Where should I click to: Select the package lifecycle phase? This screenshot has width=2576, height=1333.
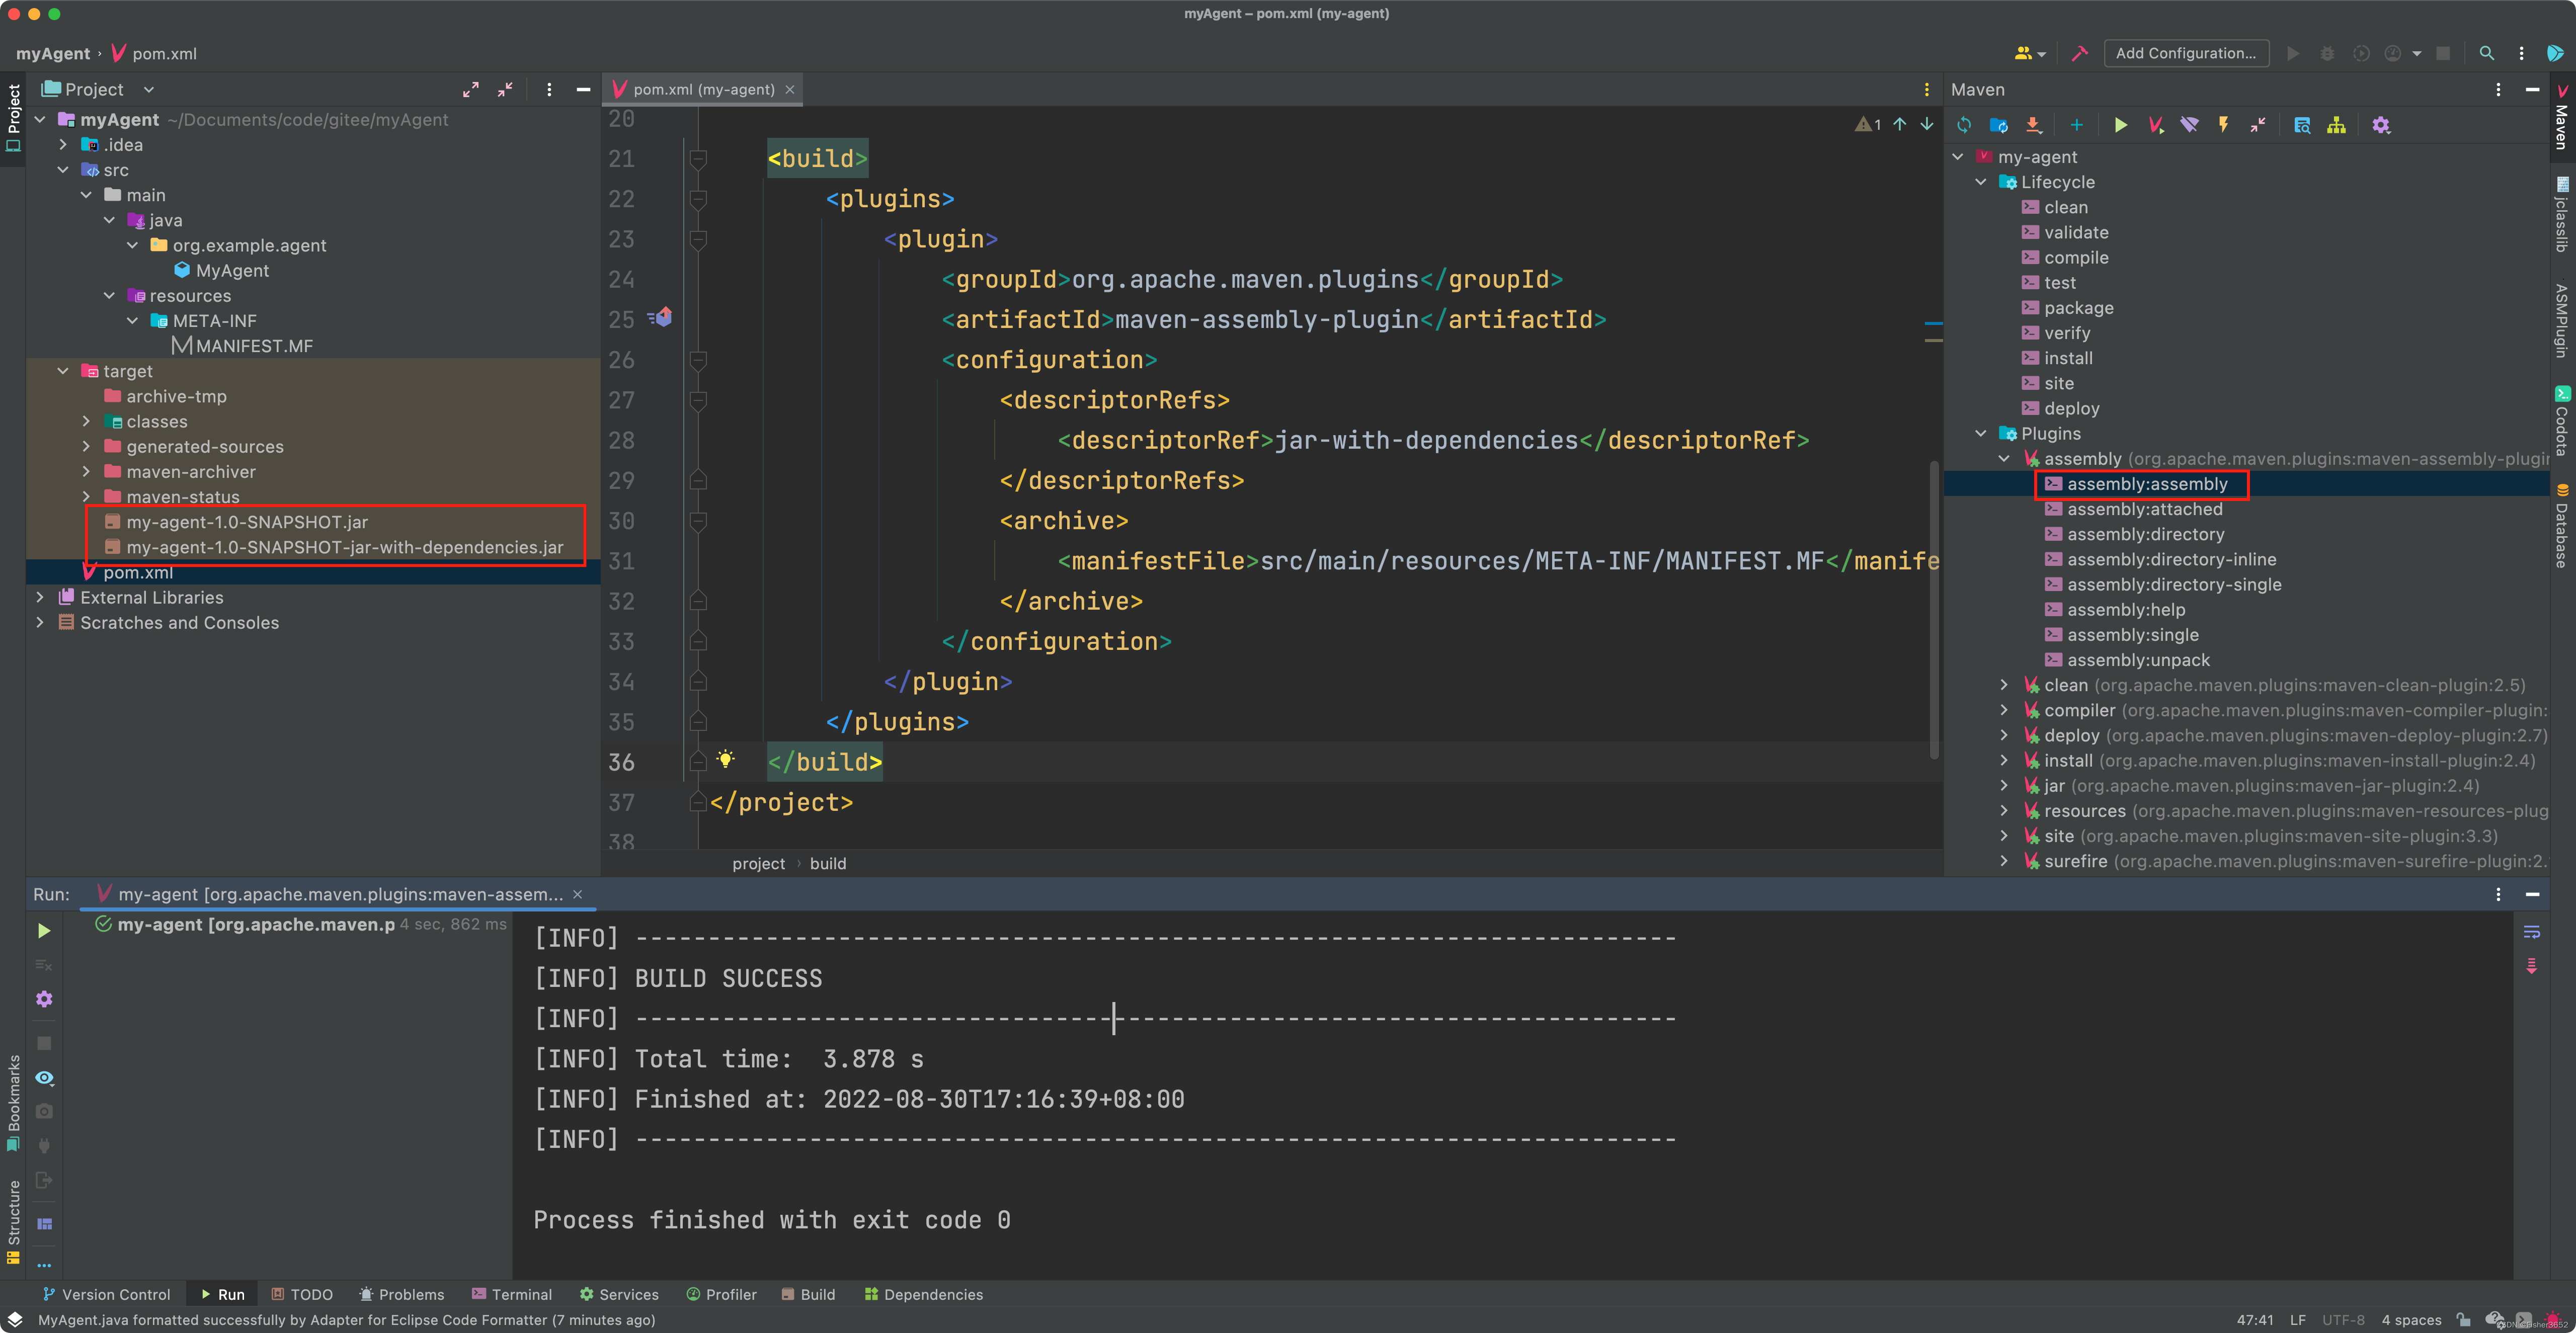click(x=2078, y=308)
